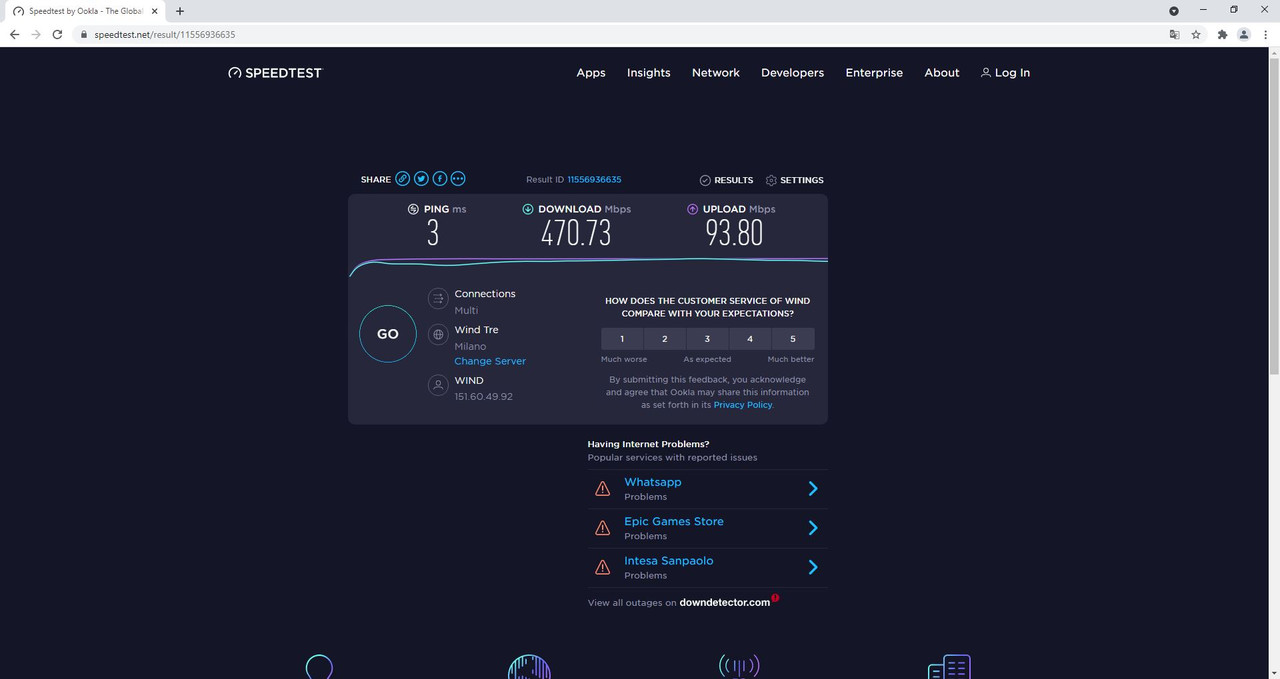Go back with browser back arrow
Viewport: 1280px width, 679px height.
14,34
